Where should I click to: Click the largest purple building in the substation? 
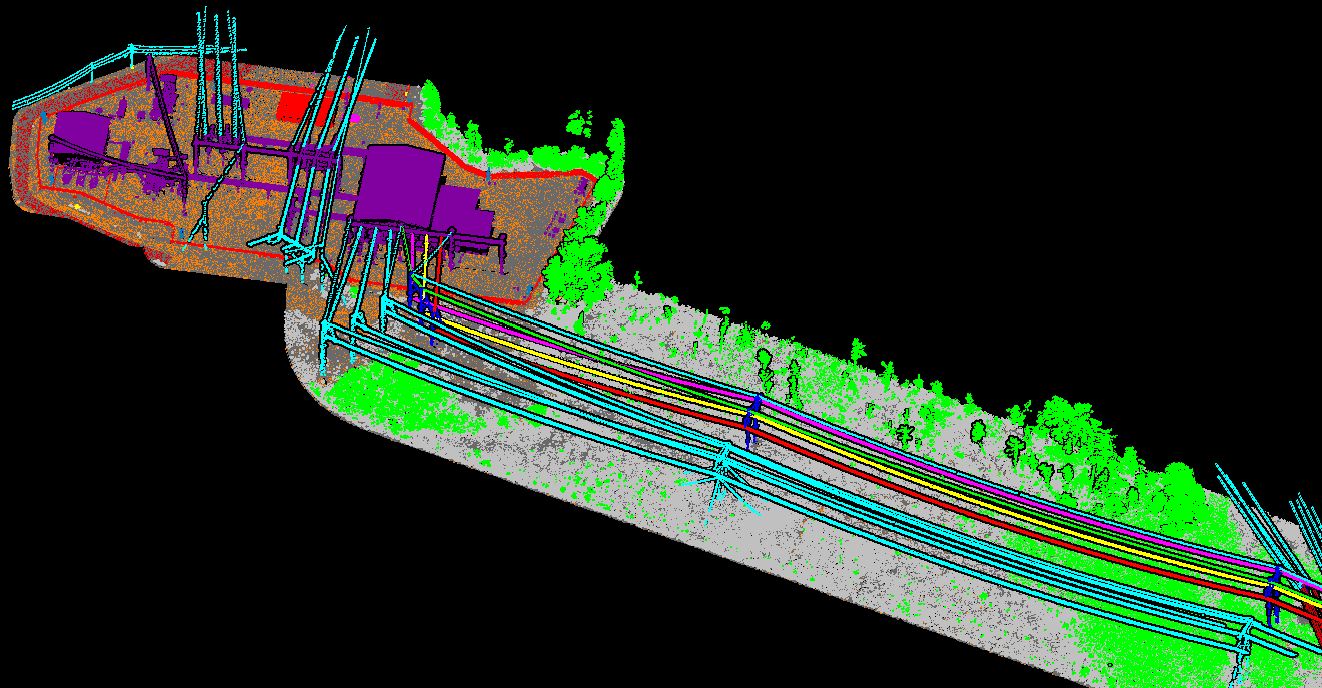pos(399,183)
